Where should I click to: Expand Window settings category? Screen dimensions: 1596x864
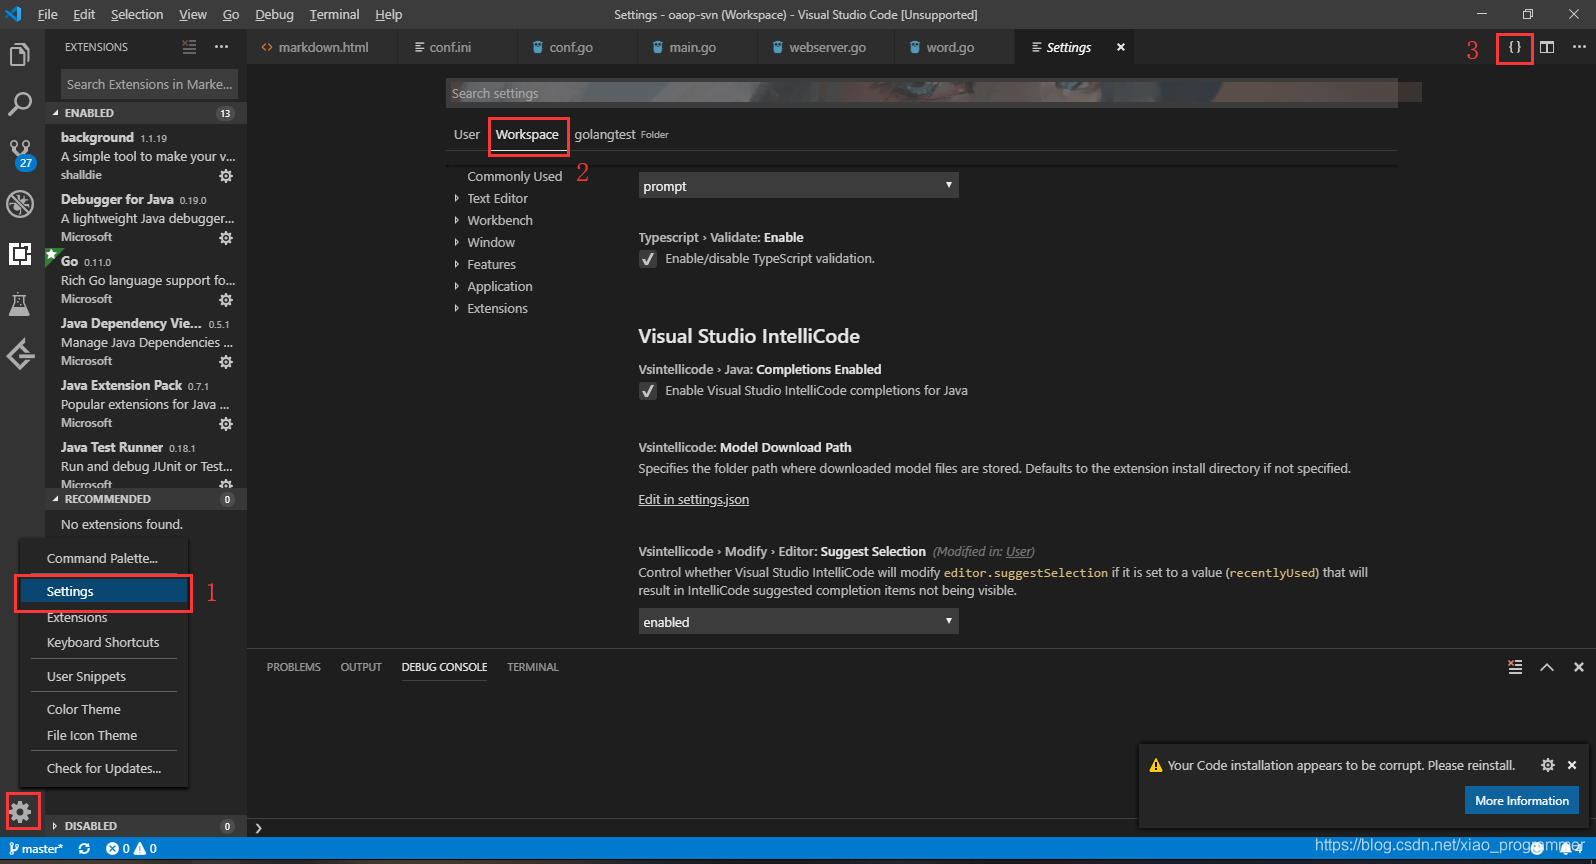pyautogui.click(x=490, y=242)
